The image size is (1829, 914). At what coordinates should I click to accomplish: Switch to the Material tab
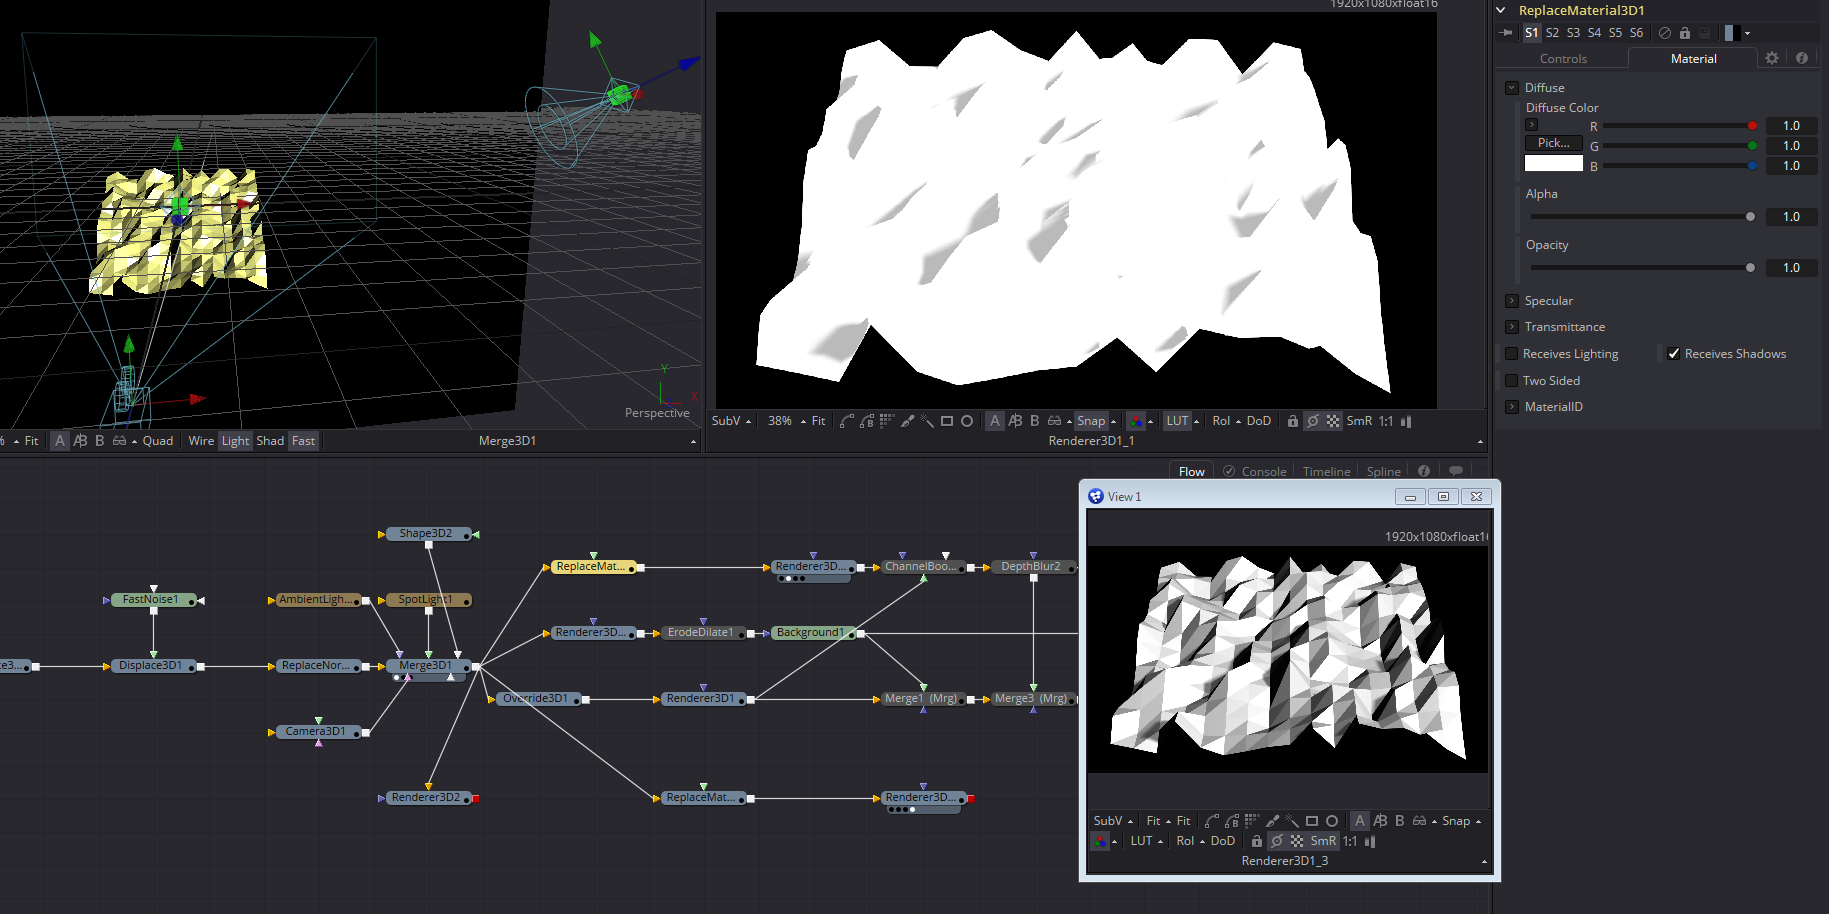pos(1693,59)
